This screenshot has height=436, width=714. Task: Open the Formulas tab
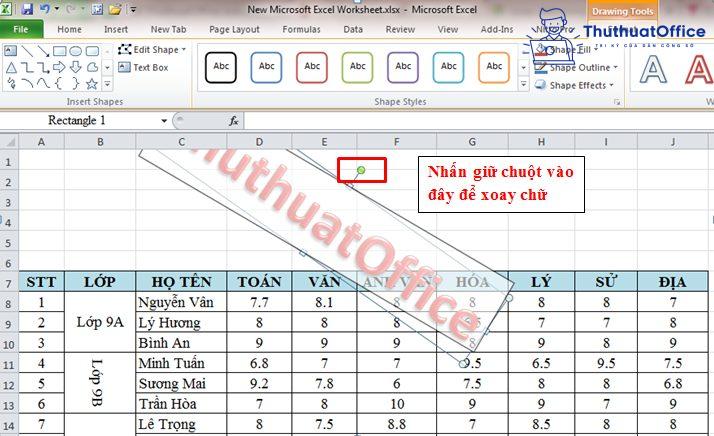(x=301, y=29)
